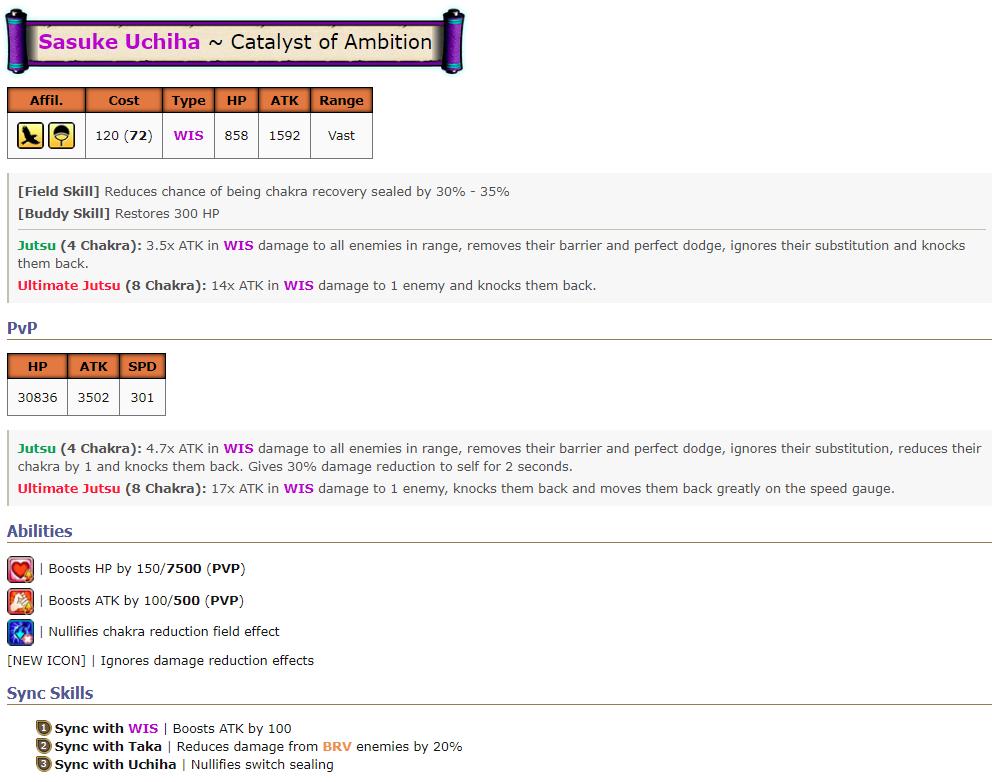Click the Uchiha fan affiliation icon
This screenshot has width=992, height=782.
pyautogui.click(x=61, y=135)
